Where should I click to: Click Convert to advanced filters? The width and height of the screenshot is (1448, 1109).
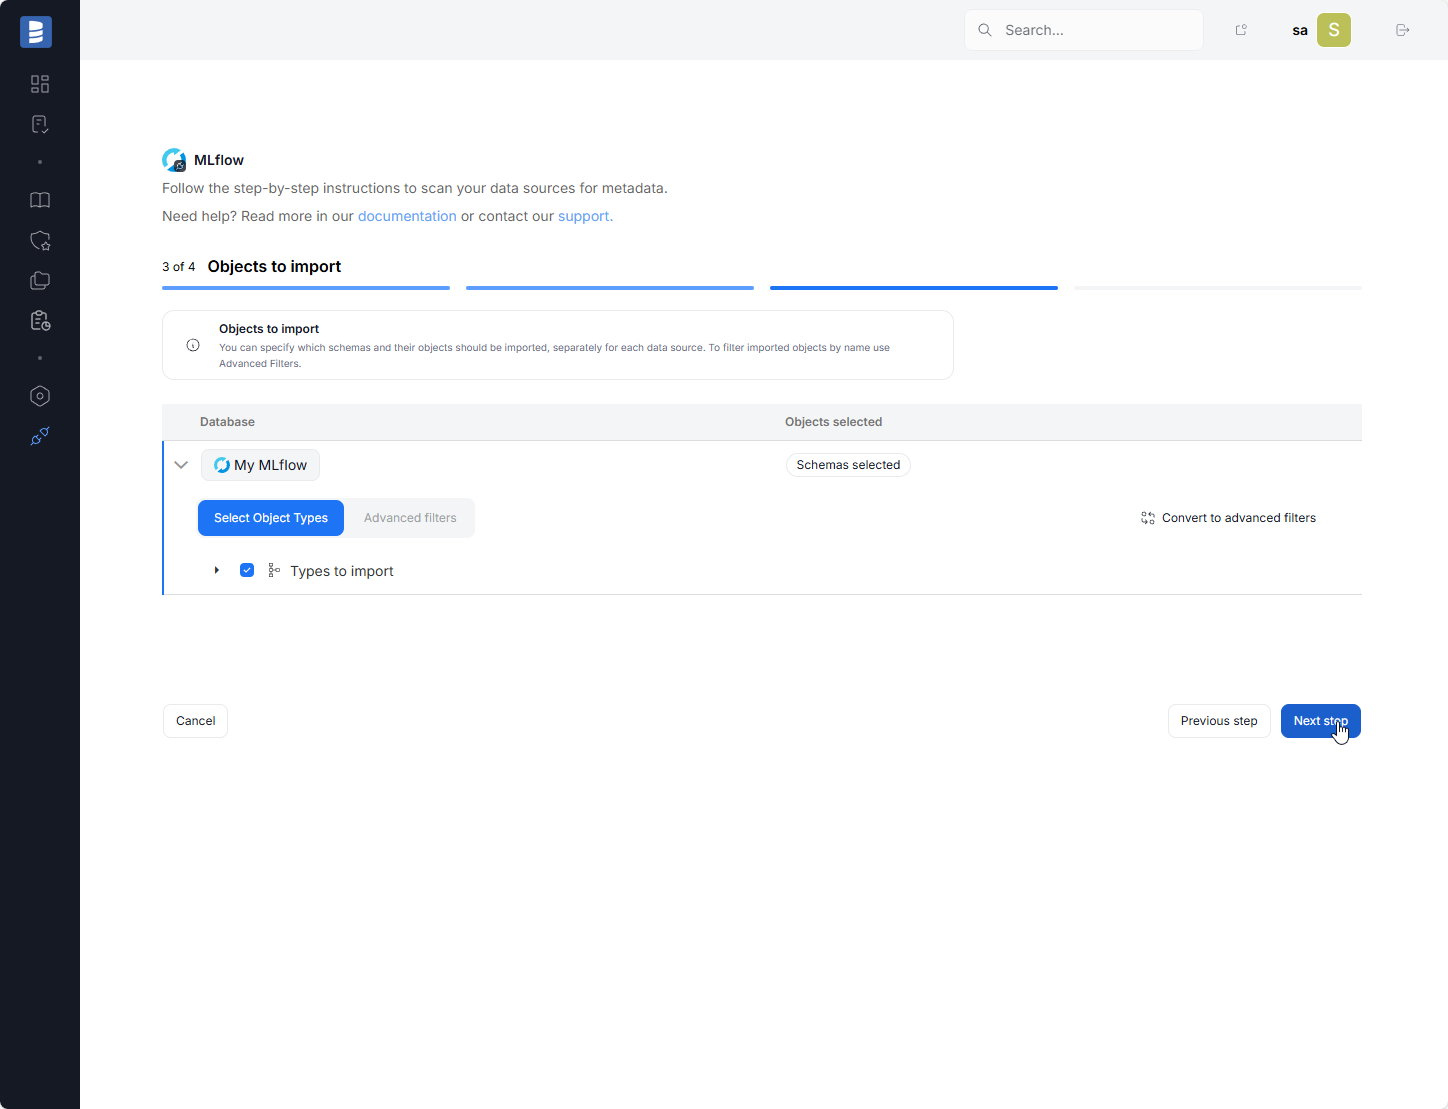[x=1228, y=518]
